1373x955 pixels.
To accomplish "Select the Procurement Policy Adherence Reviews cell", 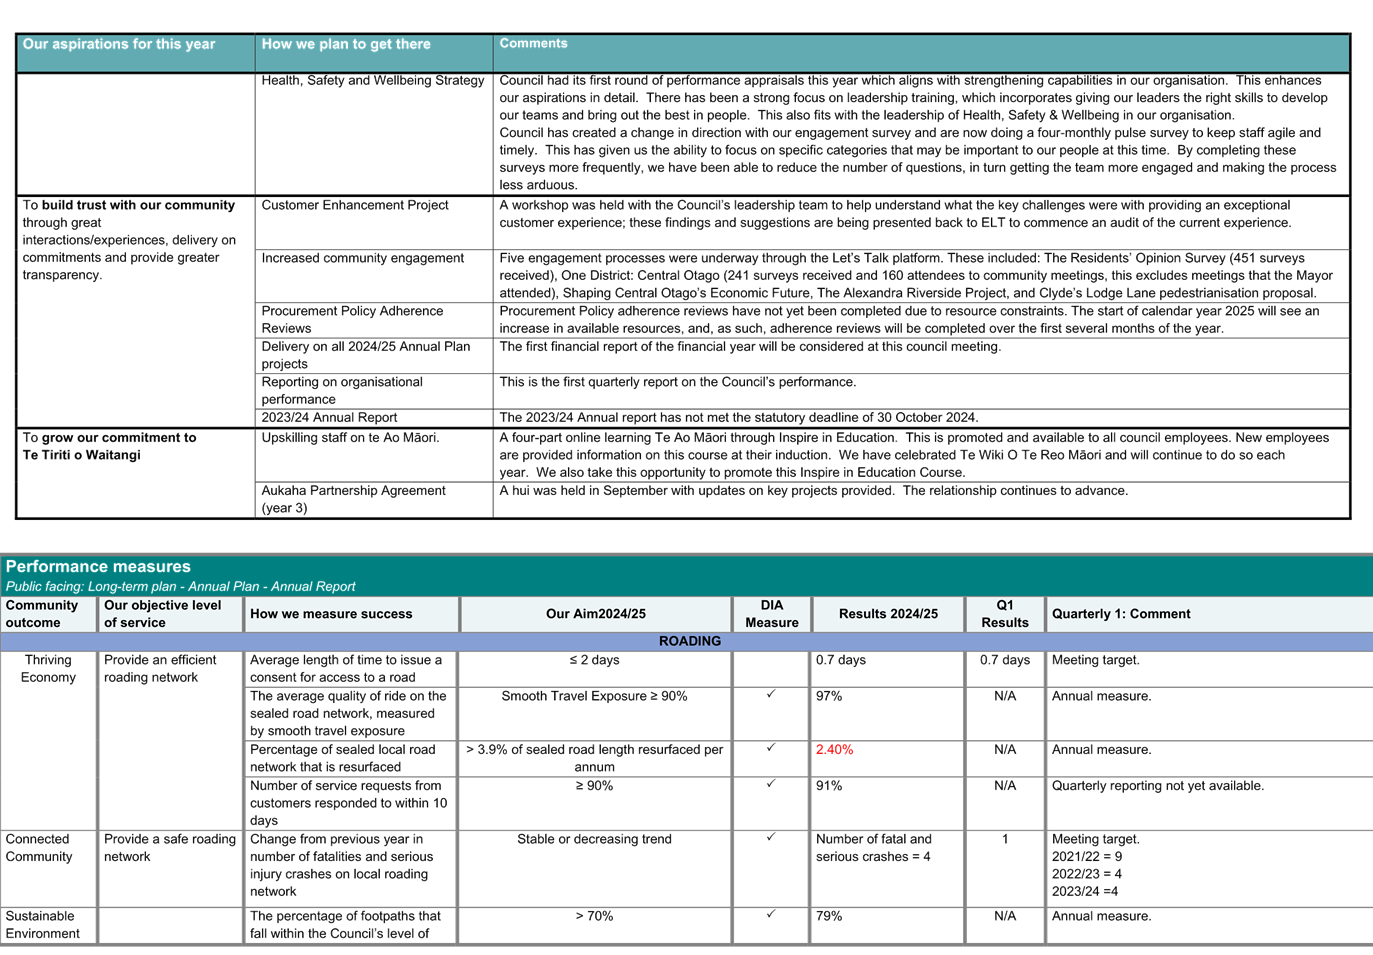I will coord(352,318).
